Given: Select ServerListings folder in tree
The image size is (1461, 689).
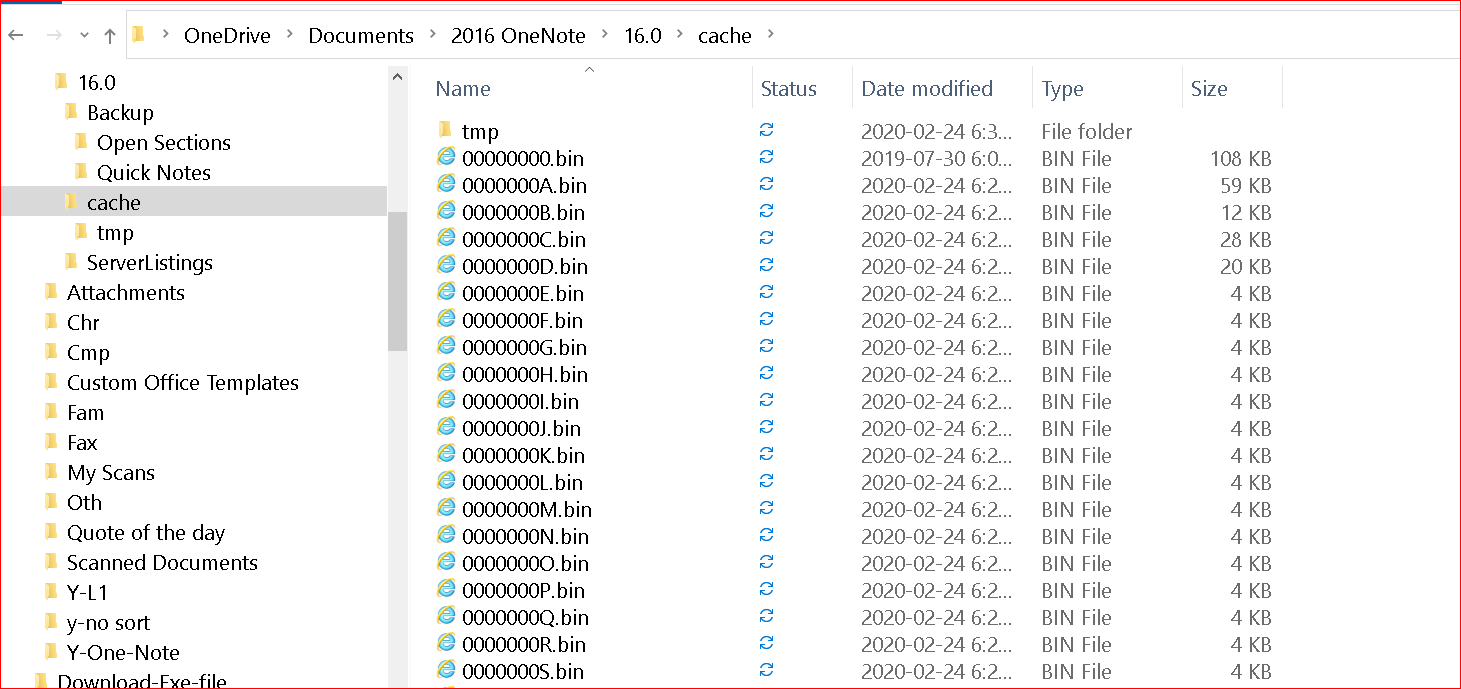Looking at the screenshot, I should tap(150, 262).
